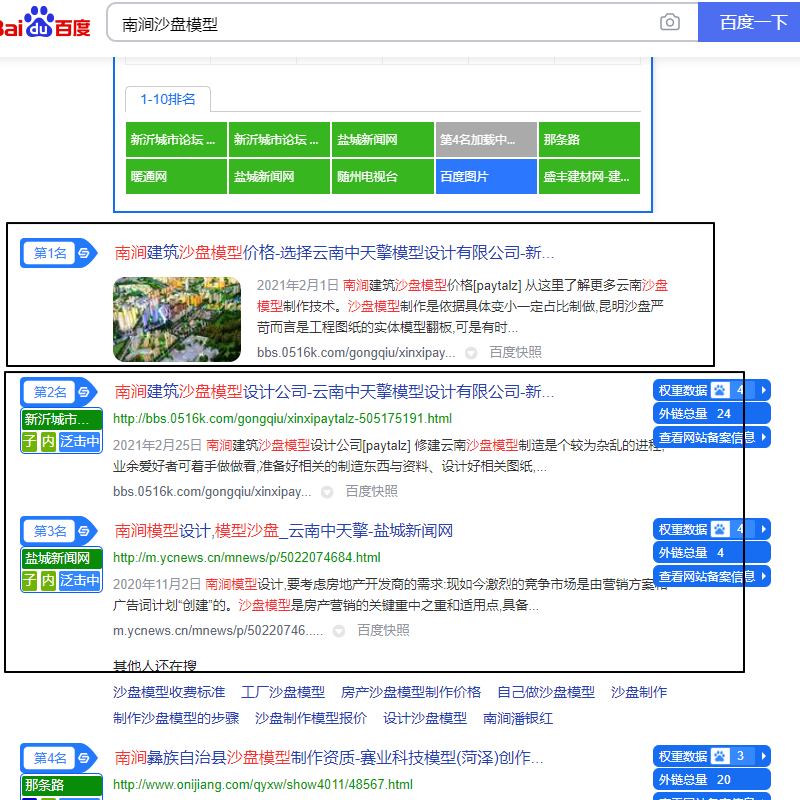Click 泛击中 tag under 盐城新闻网 label

point(80,580)
